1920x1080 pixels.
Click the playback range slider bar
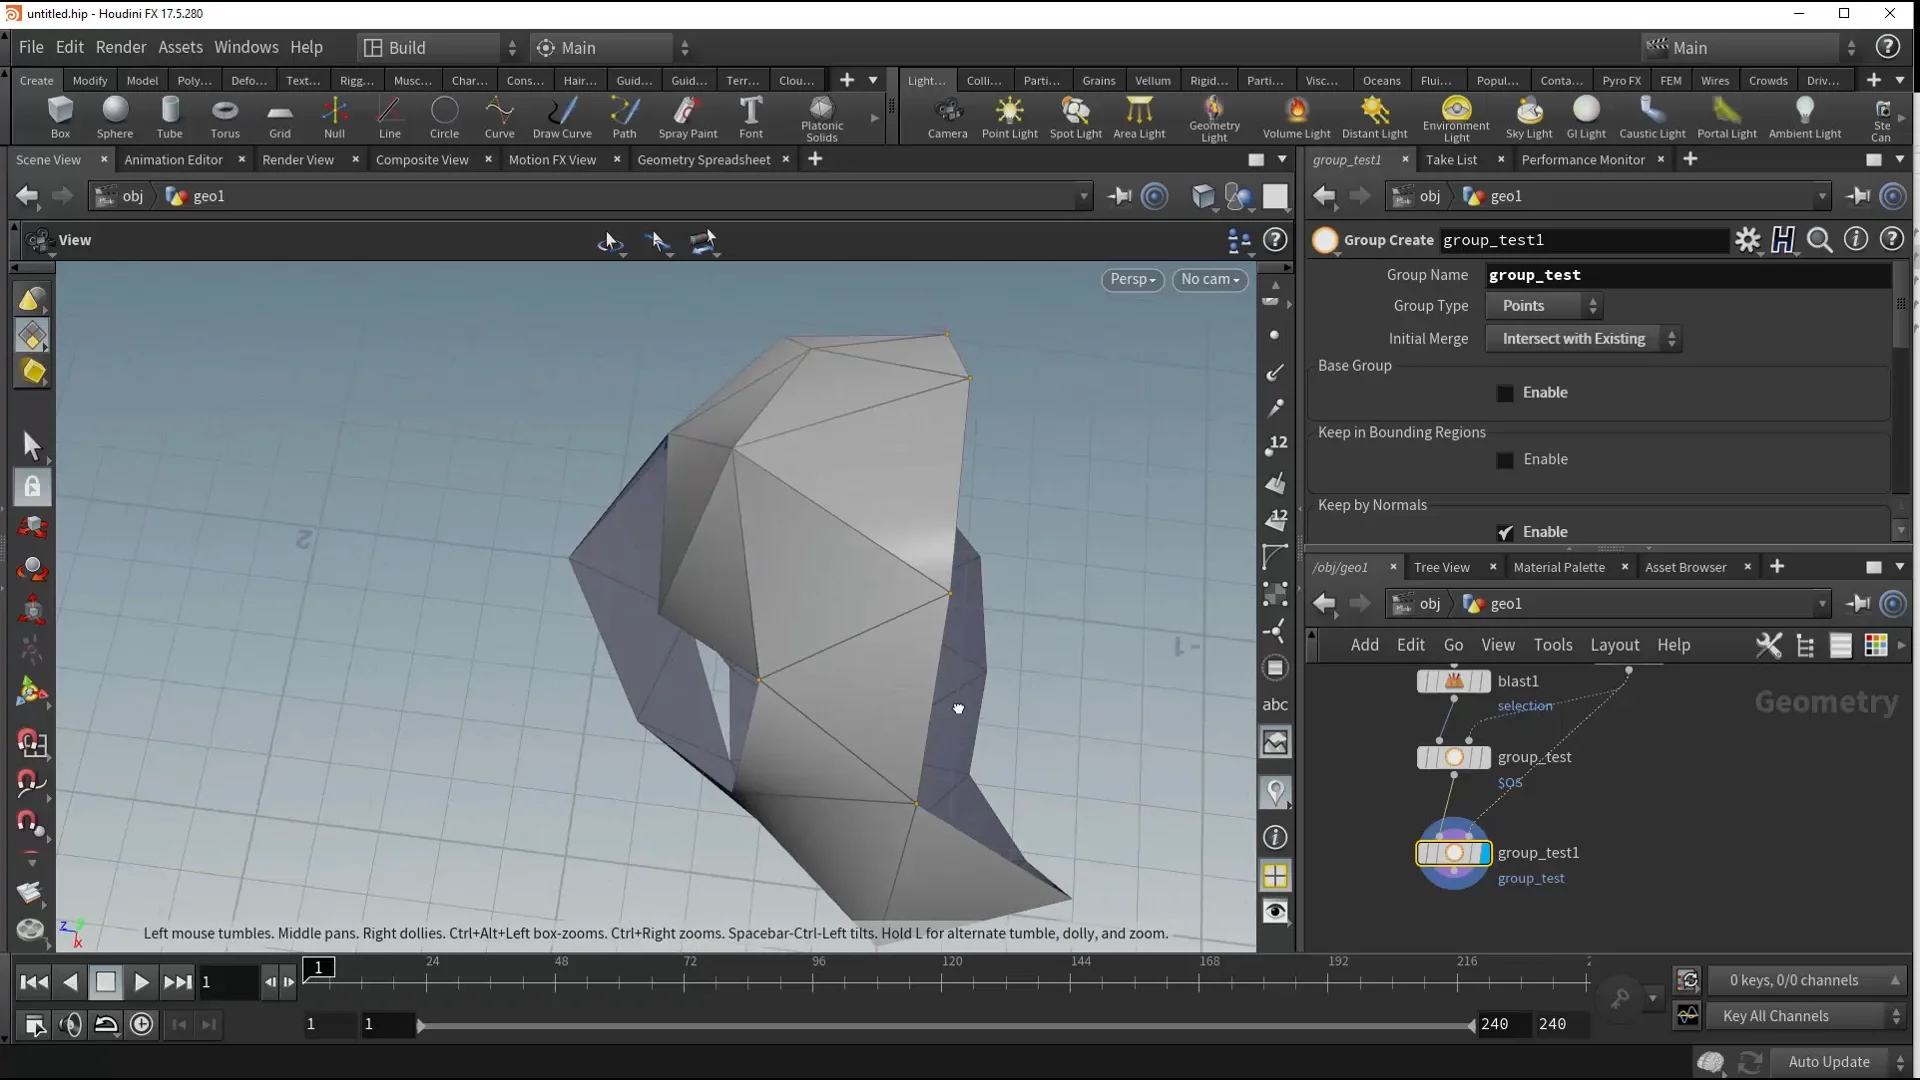945,1025
